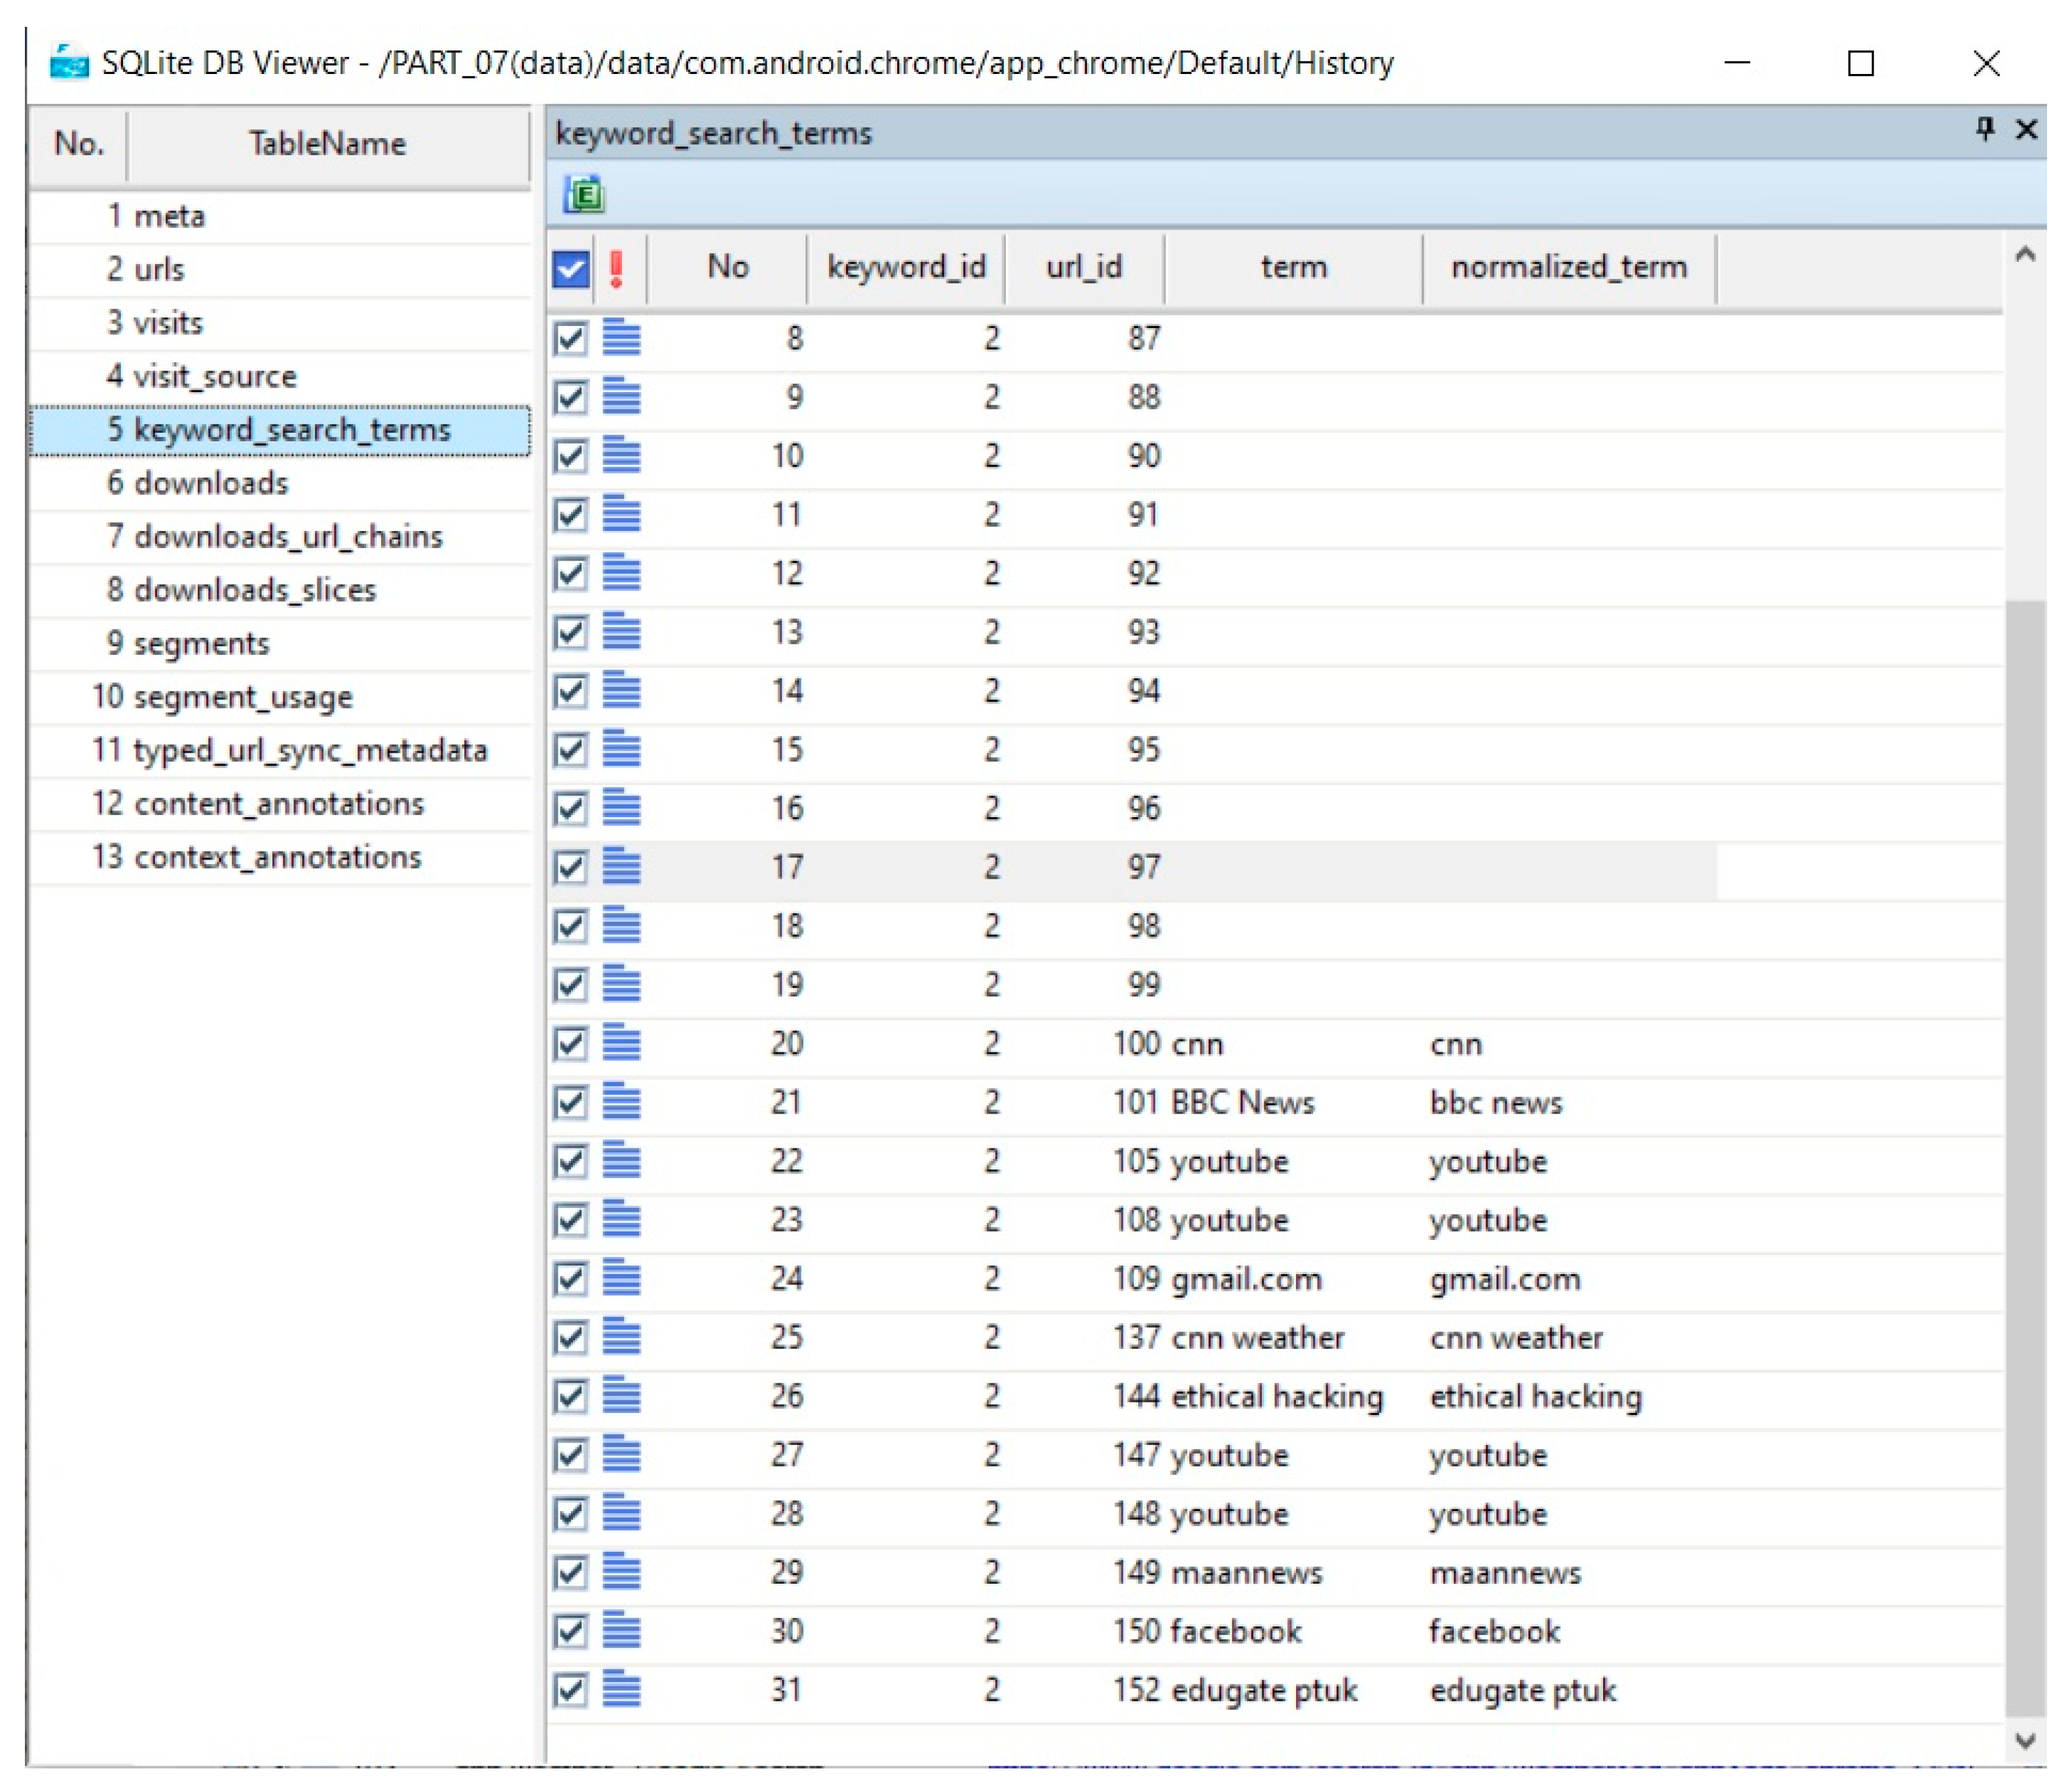
Task: Open the downloads table
Action: [211, 483]
